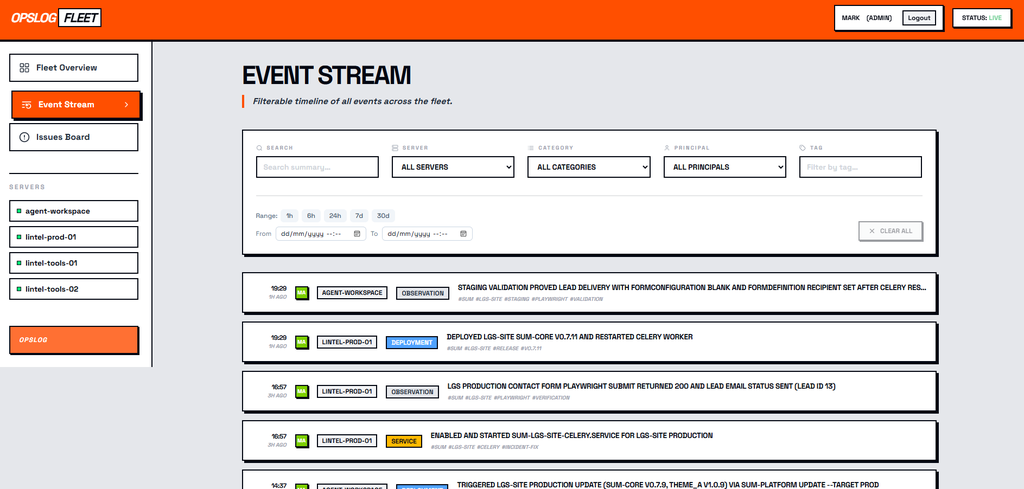Open the Deployed LGS-Site Sum-Core v0.7.11 event

(x=590, y=342)
